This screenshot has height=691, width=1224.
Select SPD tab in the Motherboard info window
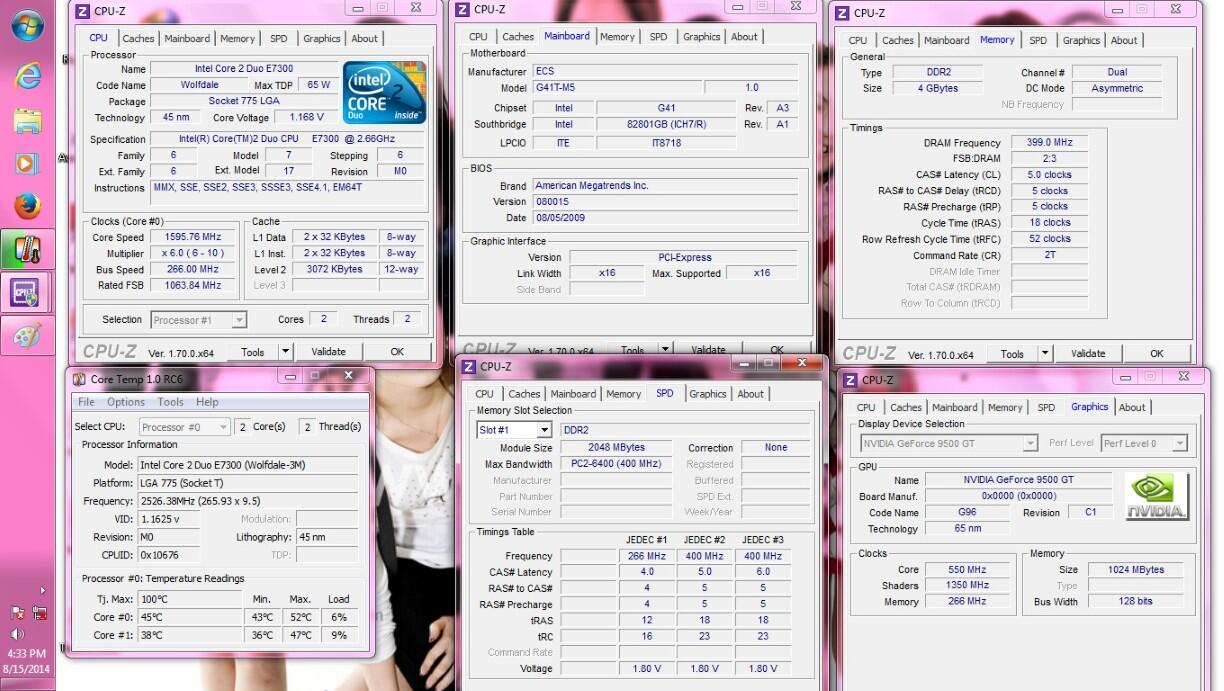pyautogui.click(x=658, y=37)
